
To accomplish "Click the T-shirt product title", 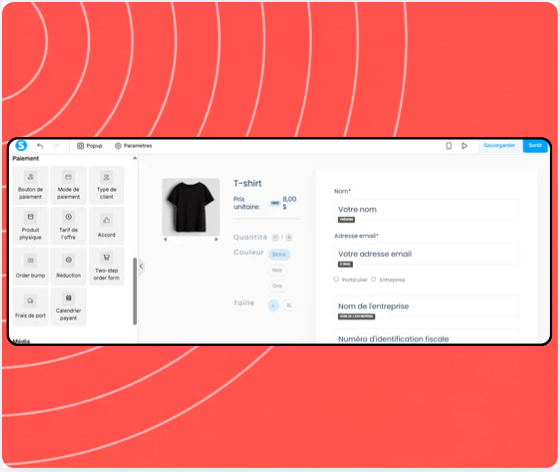I will pyautogui.click(x=248, y=184).
